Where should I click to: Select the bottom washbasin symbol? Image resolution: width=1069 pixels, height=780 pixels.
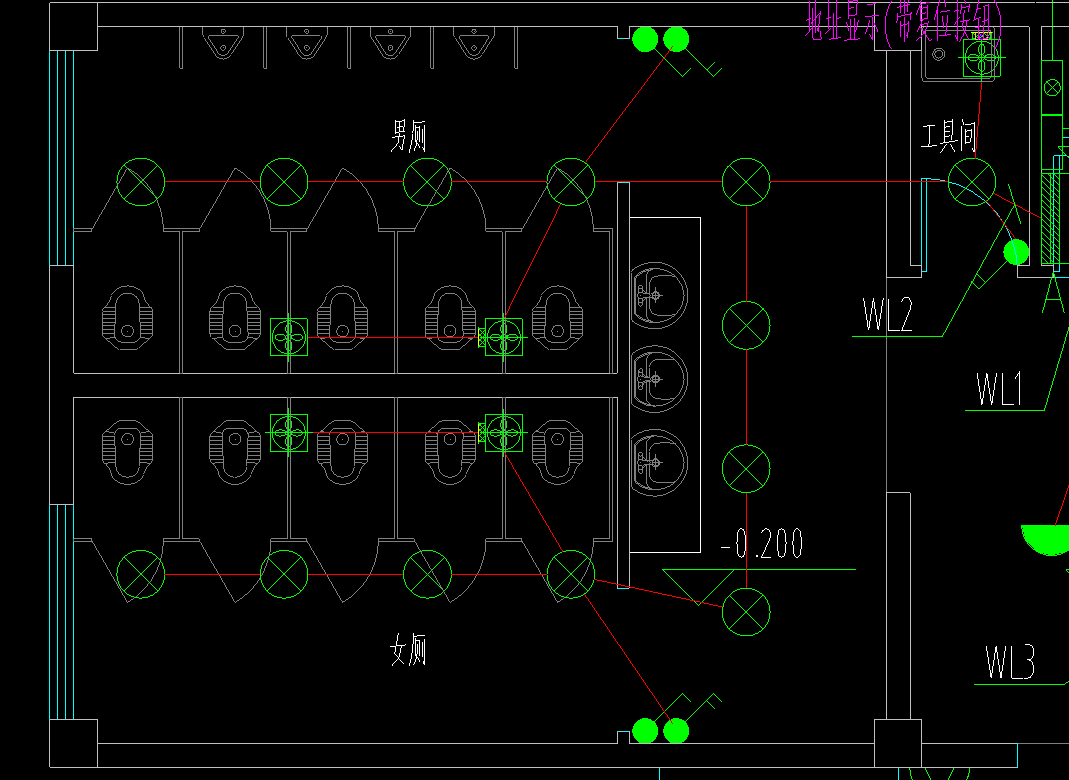658,463
